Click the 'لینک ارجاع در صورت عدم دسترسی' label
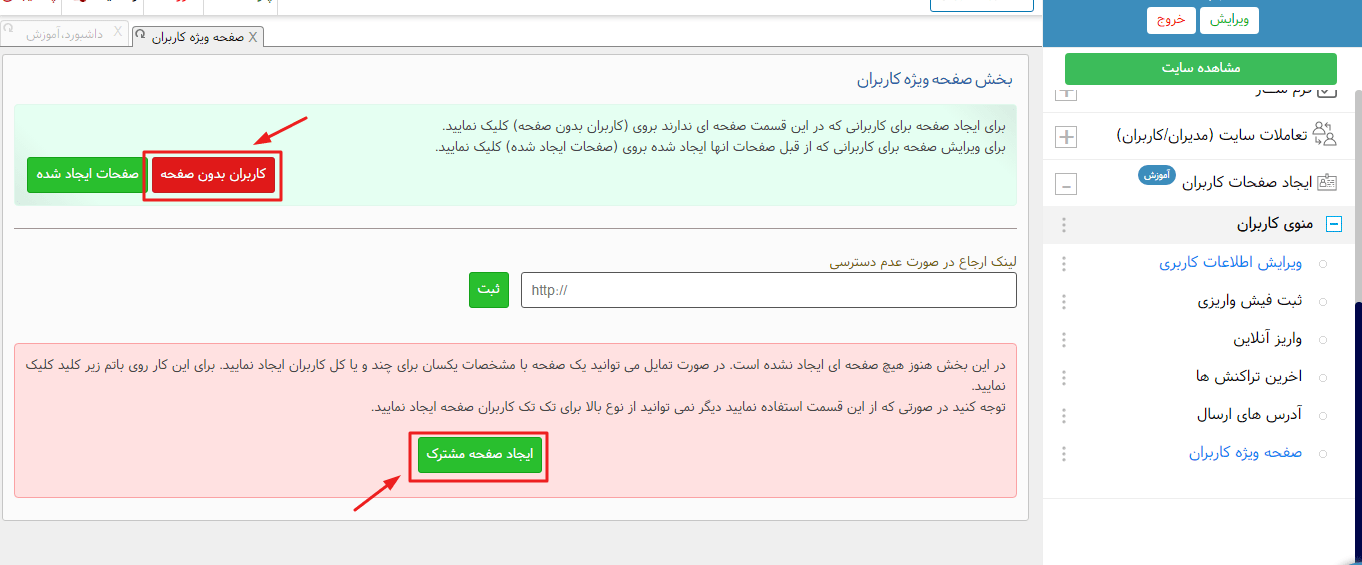 click(923, 262)
